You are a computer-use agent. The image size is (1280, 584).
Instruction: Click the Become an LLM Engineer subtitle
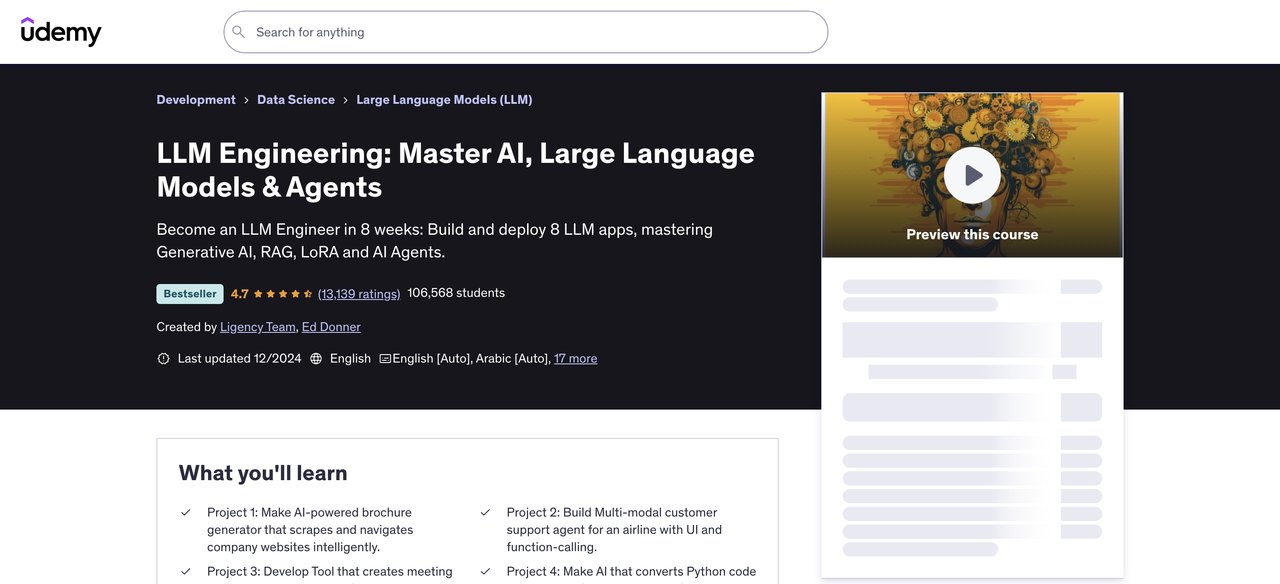pyautogui.click(x=435, y=241)
